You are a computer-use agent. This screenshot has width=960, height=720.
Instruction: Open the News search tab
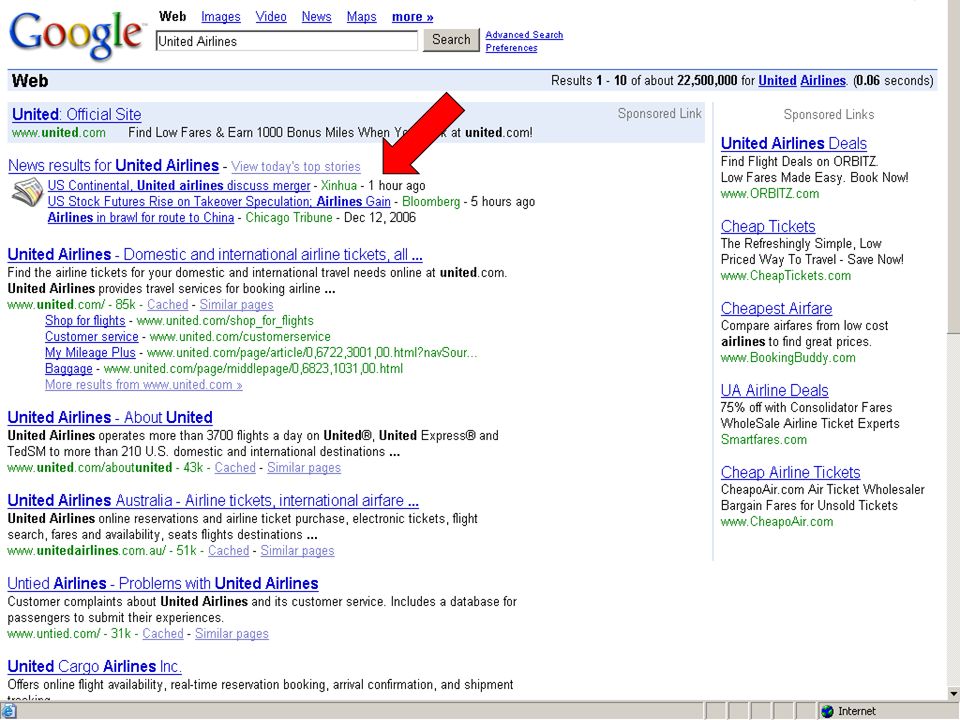pos(316,17)
